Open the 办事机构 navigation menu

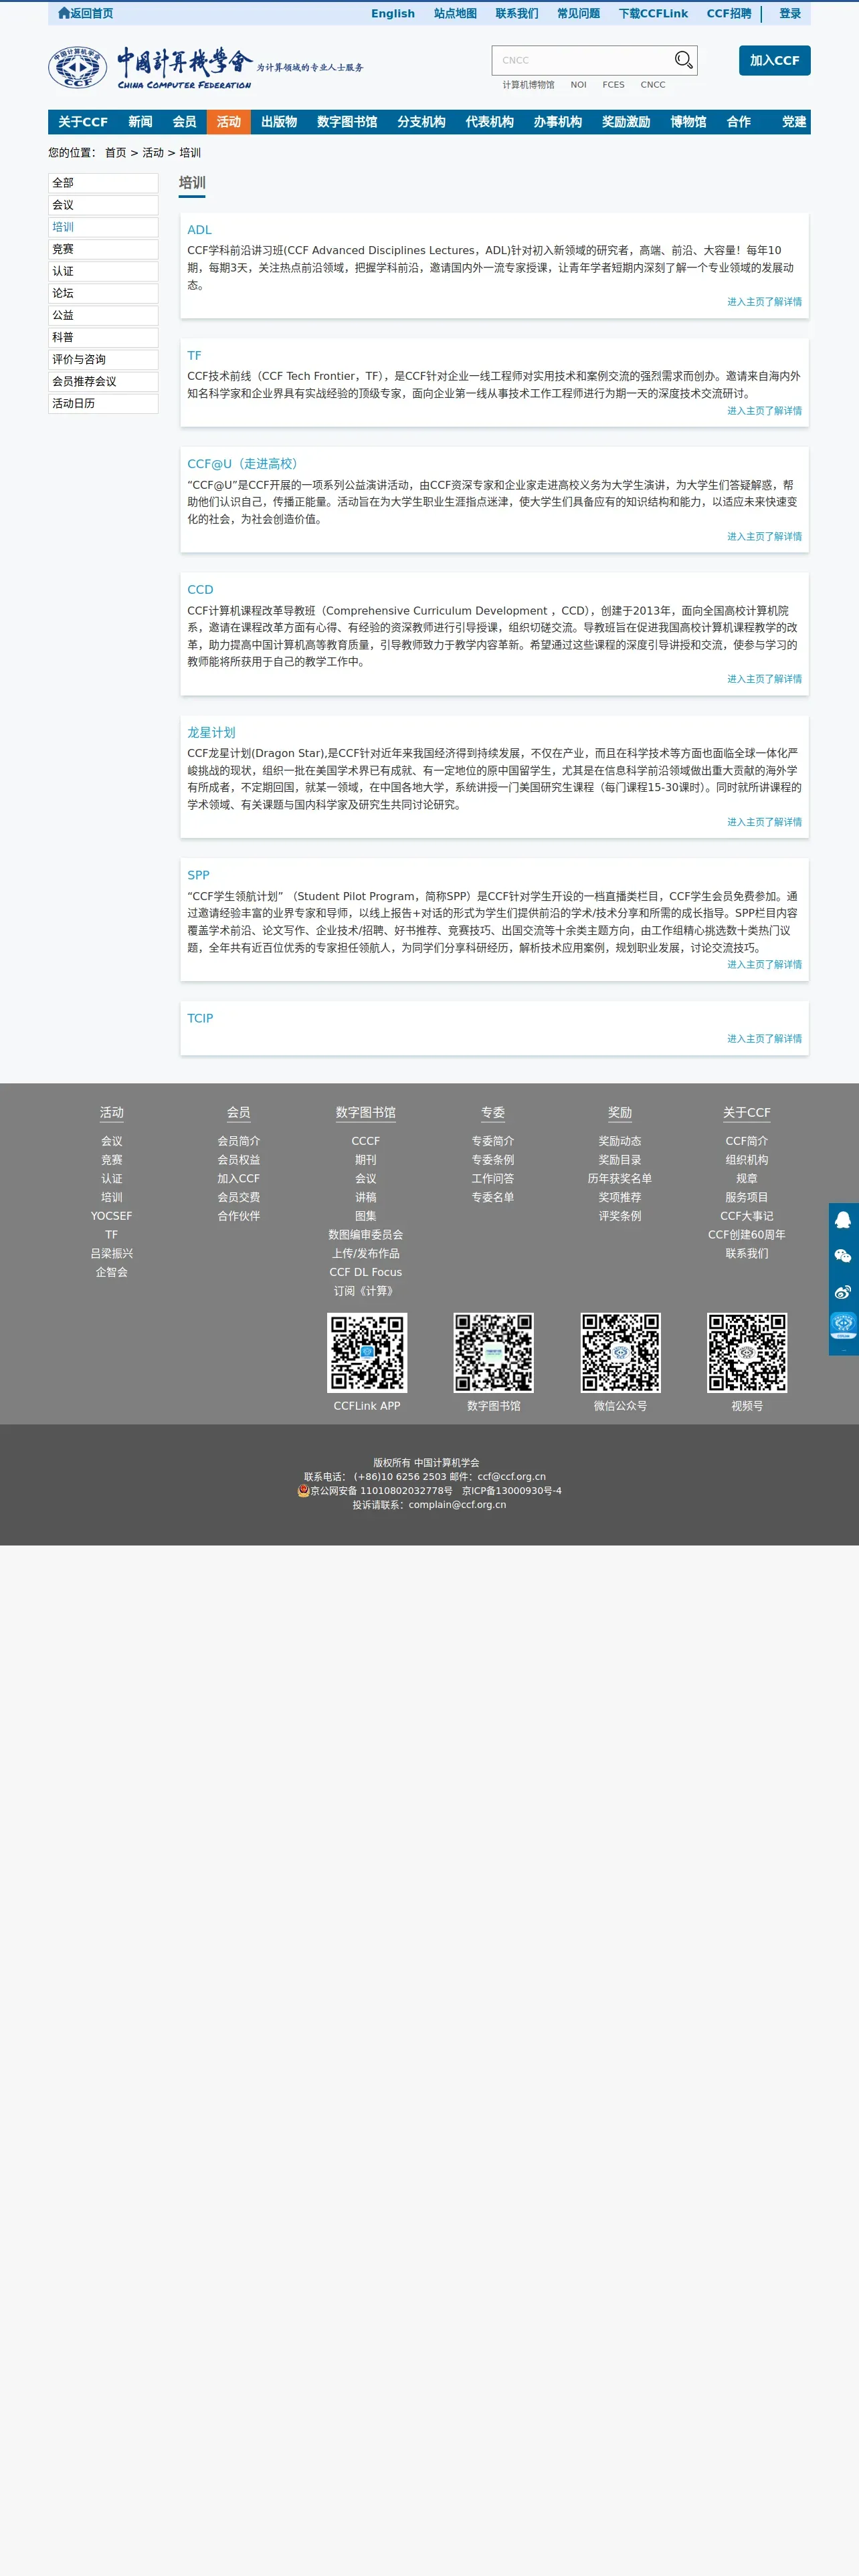[x=557, y=122]
